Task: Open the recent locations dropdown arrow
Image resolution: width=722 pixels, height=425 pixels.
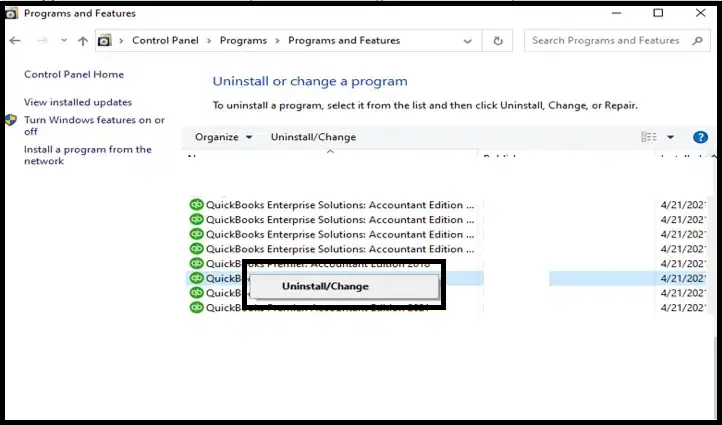Action: [x=64, y=41]
